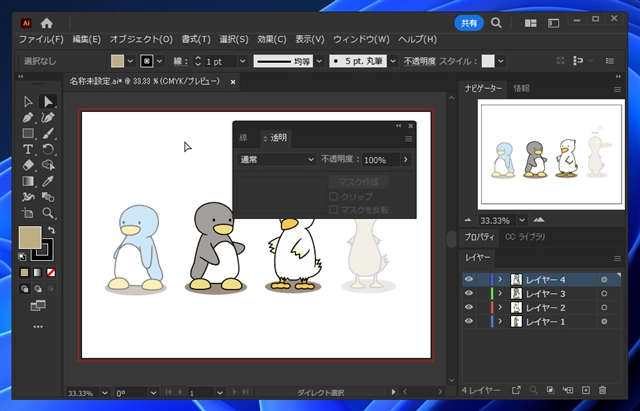Image resolution: width=640 pixels, height=411 pixels.
Task: Toggle the マスクを反転 checkbox
Action: [x=333, y=210]
